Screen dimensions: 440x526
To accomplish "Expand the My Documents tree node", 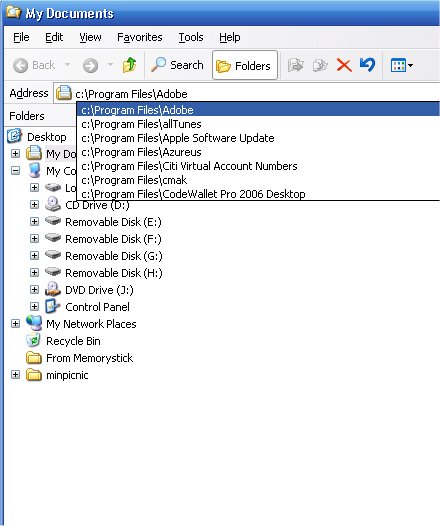I will point(15,154).
